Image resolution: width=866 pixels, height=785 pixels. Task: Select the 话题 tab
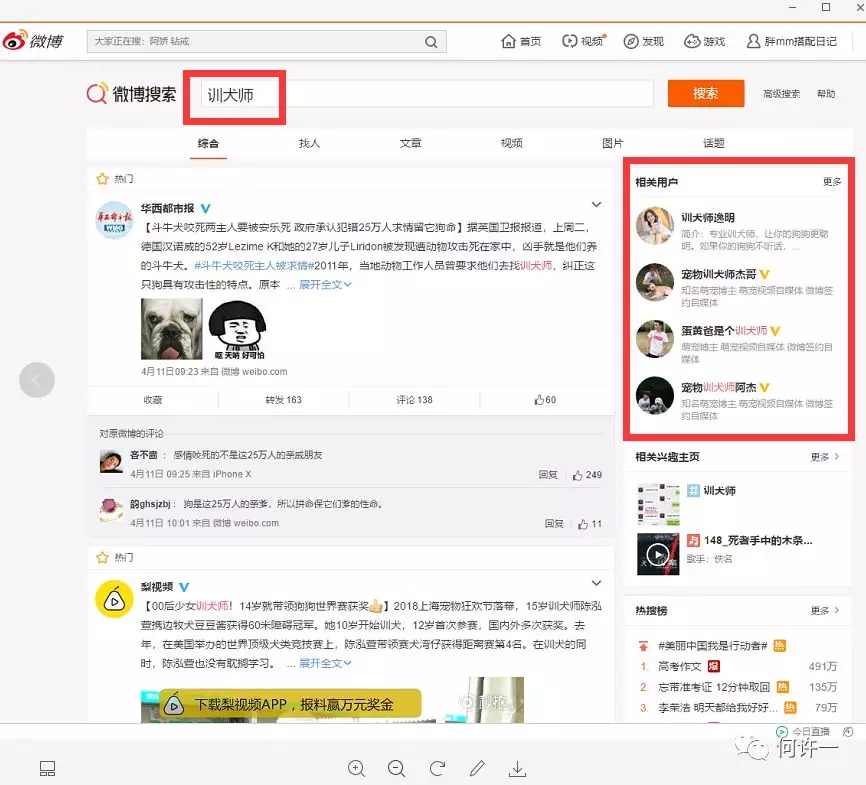[714, 144]
